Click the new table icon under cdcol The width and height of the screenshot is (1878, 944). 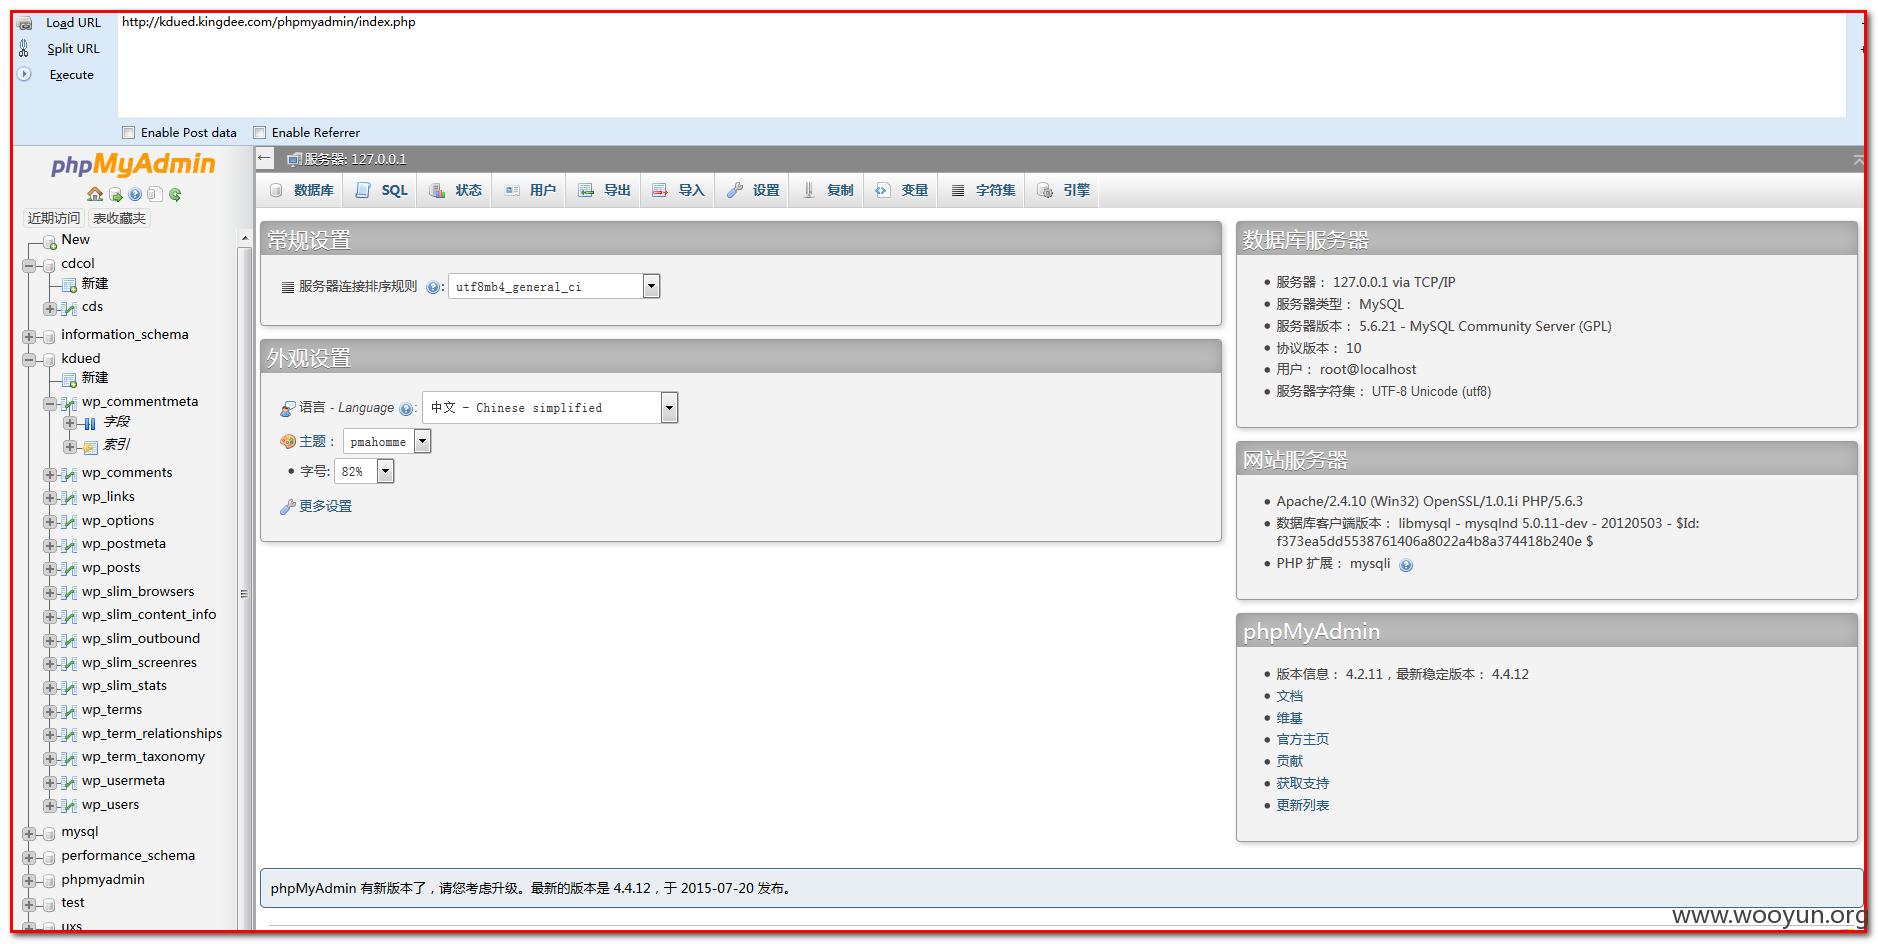pos(70,286)
